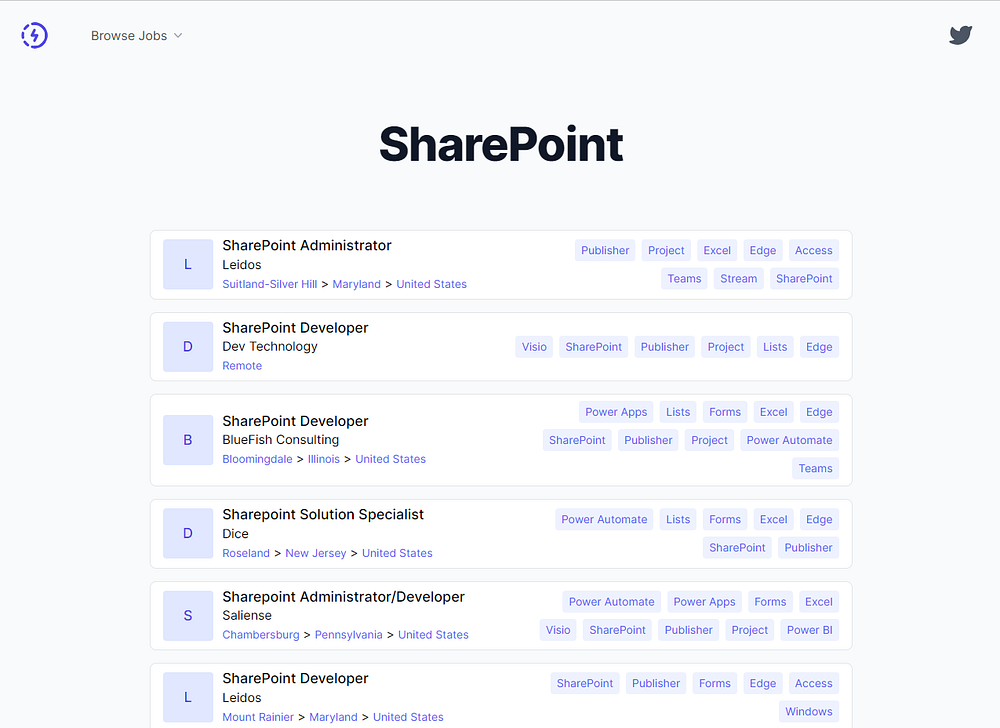This screenshot has width=1000, height=728.
Task: Follow the Roseland location link
Action: click(x=246, y=553)
